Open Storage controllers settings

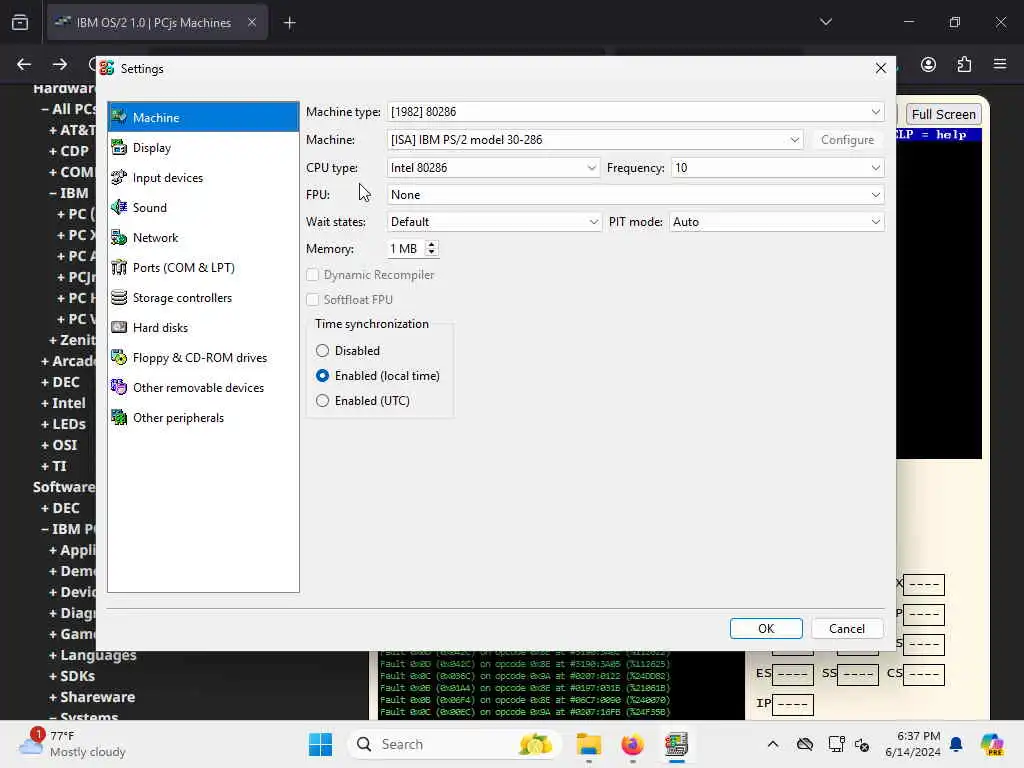203,298
